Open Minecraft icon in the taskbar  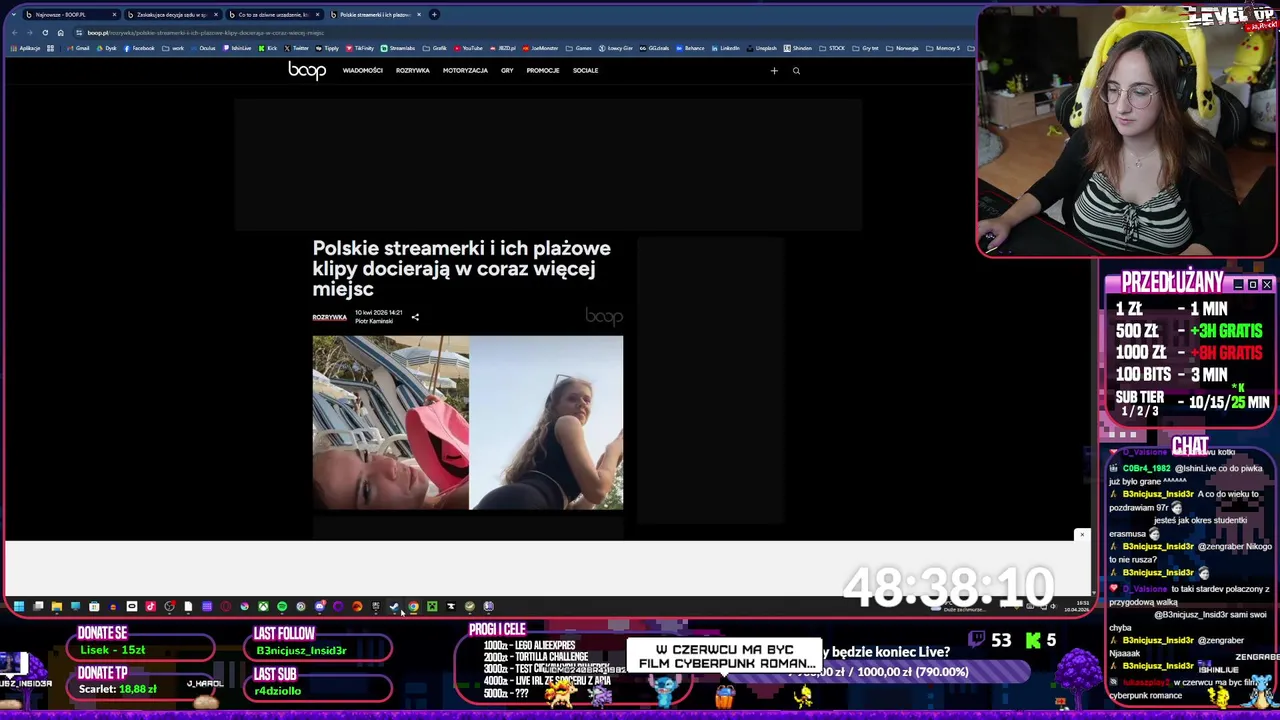pos(432,606)
